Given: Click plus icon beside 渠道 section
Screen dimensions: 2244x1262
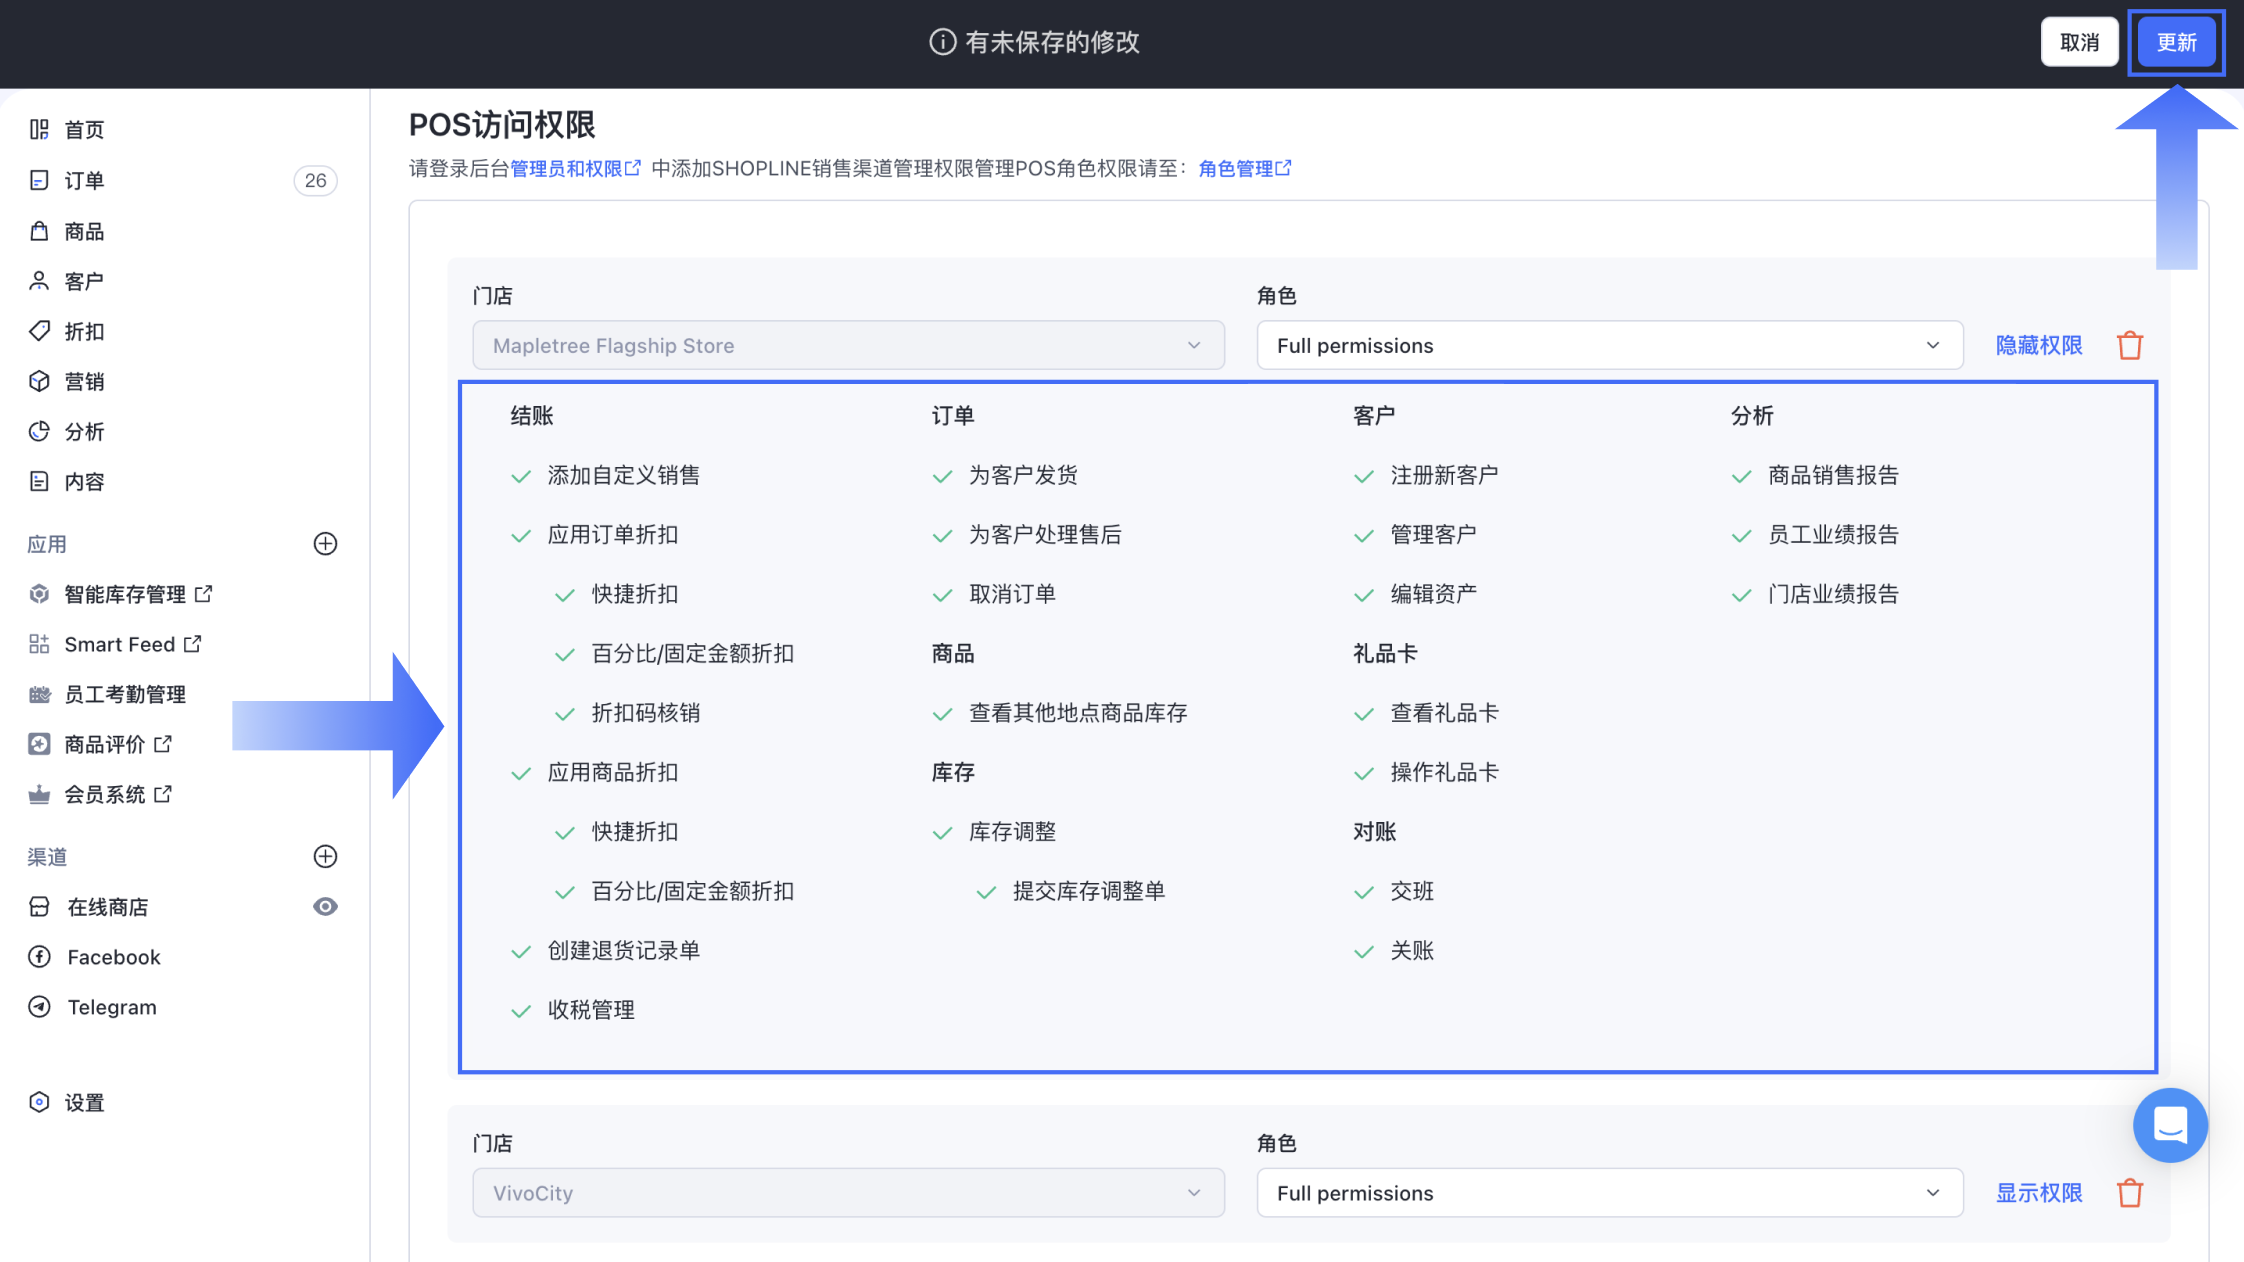Looking at the screenshot, I should point(325,857).
